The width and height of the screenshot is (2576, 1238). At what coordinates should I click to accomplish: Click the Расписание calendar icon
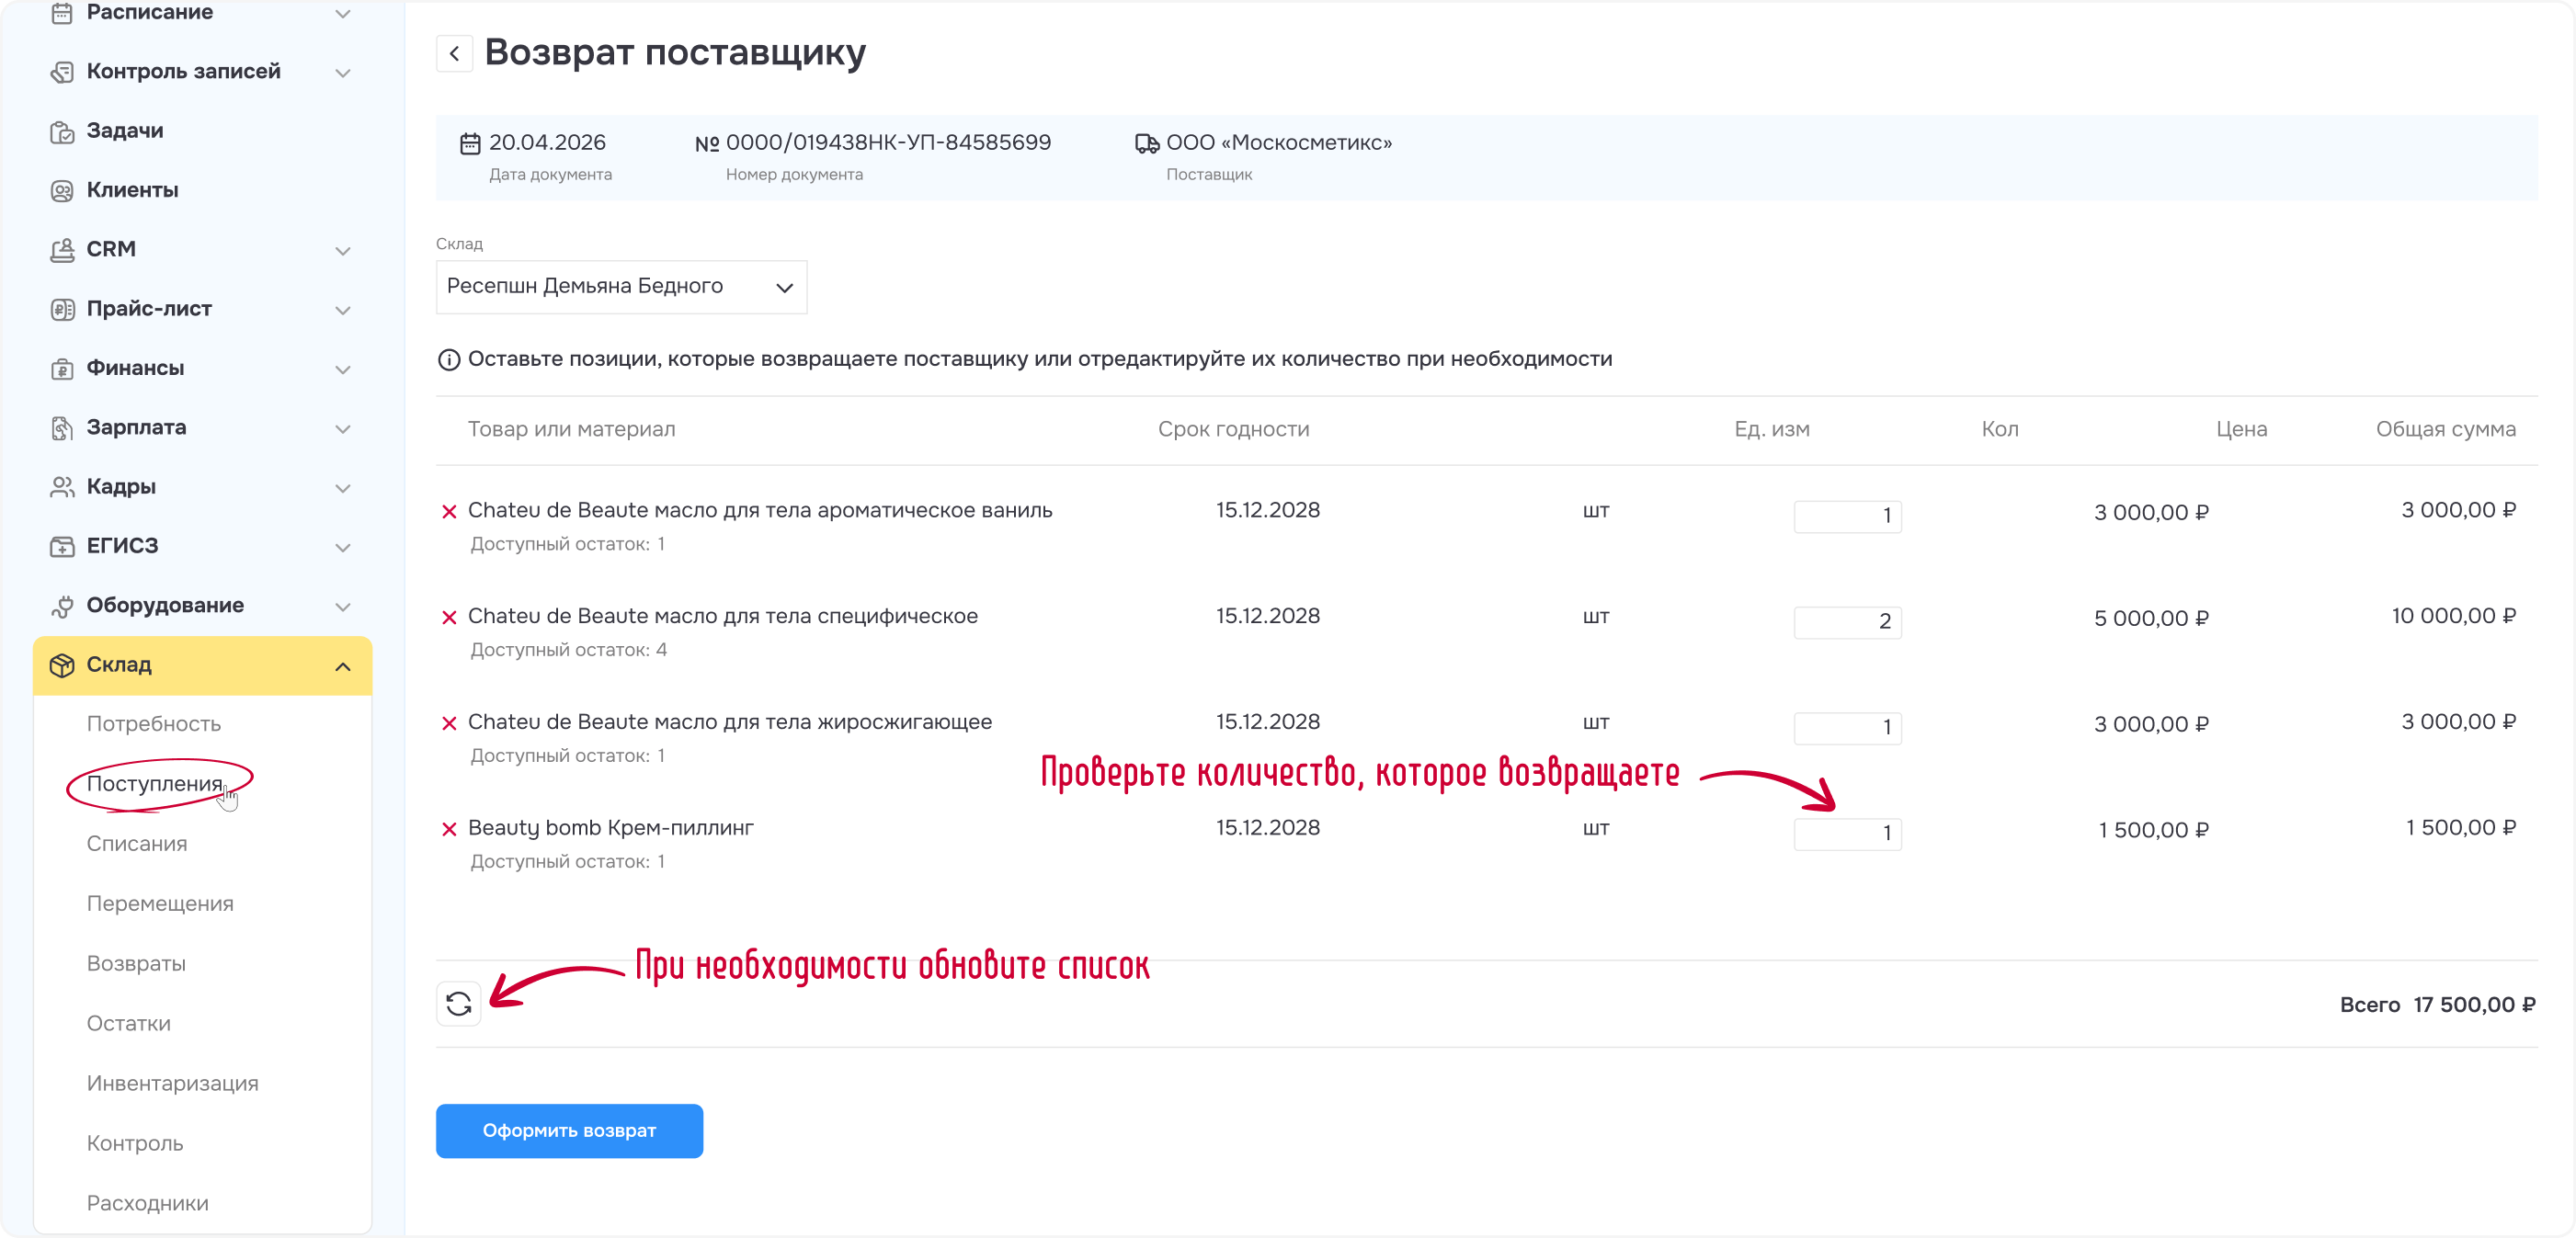tap(62, 12)
